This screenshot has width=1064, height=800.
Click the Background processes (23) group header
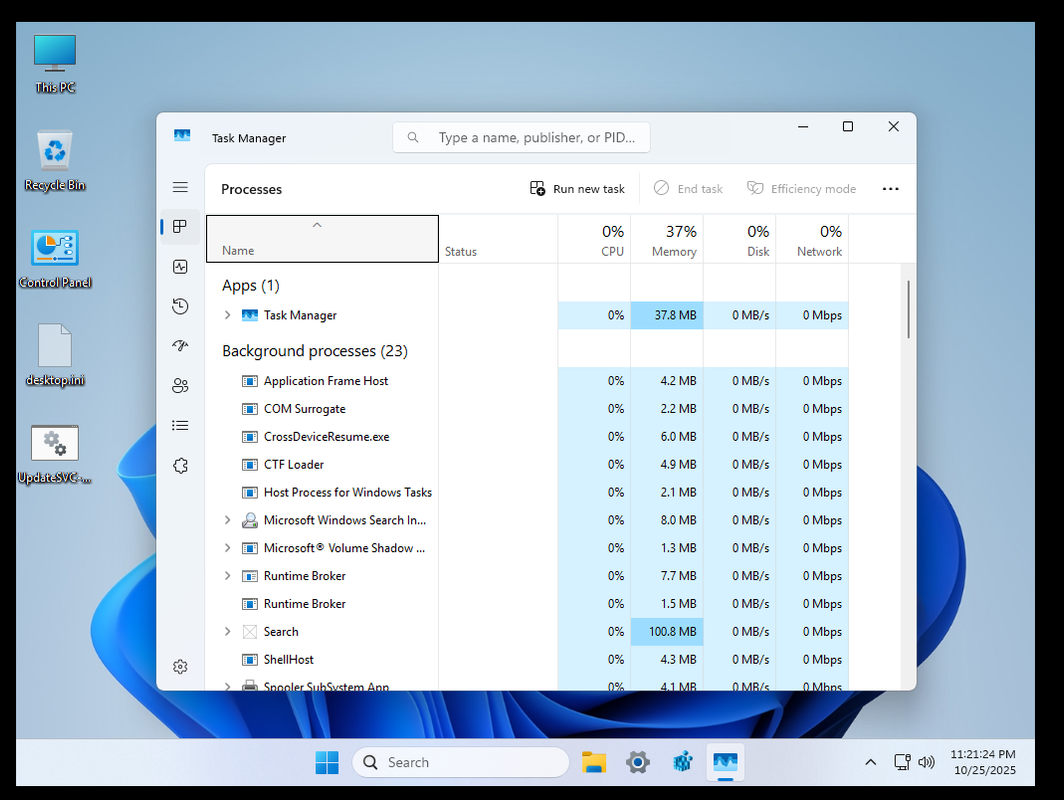point(315,351)
